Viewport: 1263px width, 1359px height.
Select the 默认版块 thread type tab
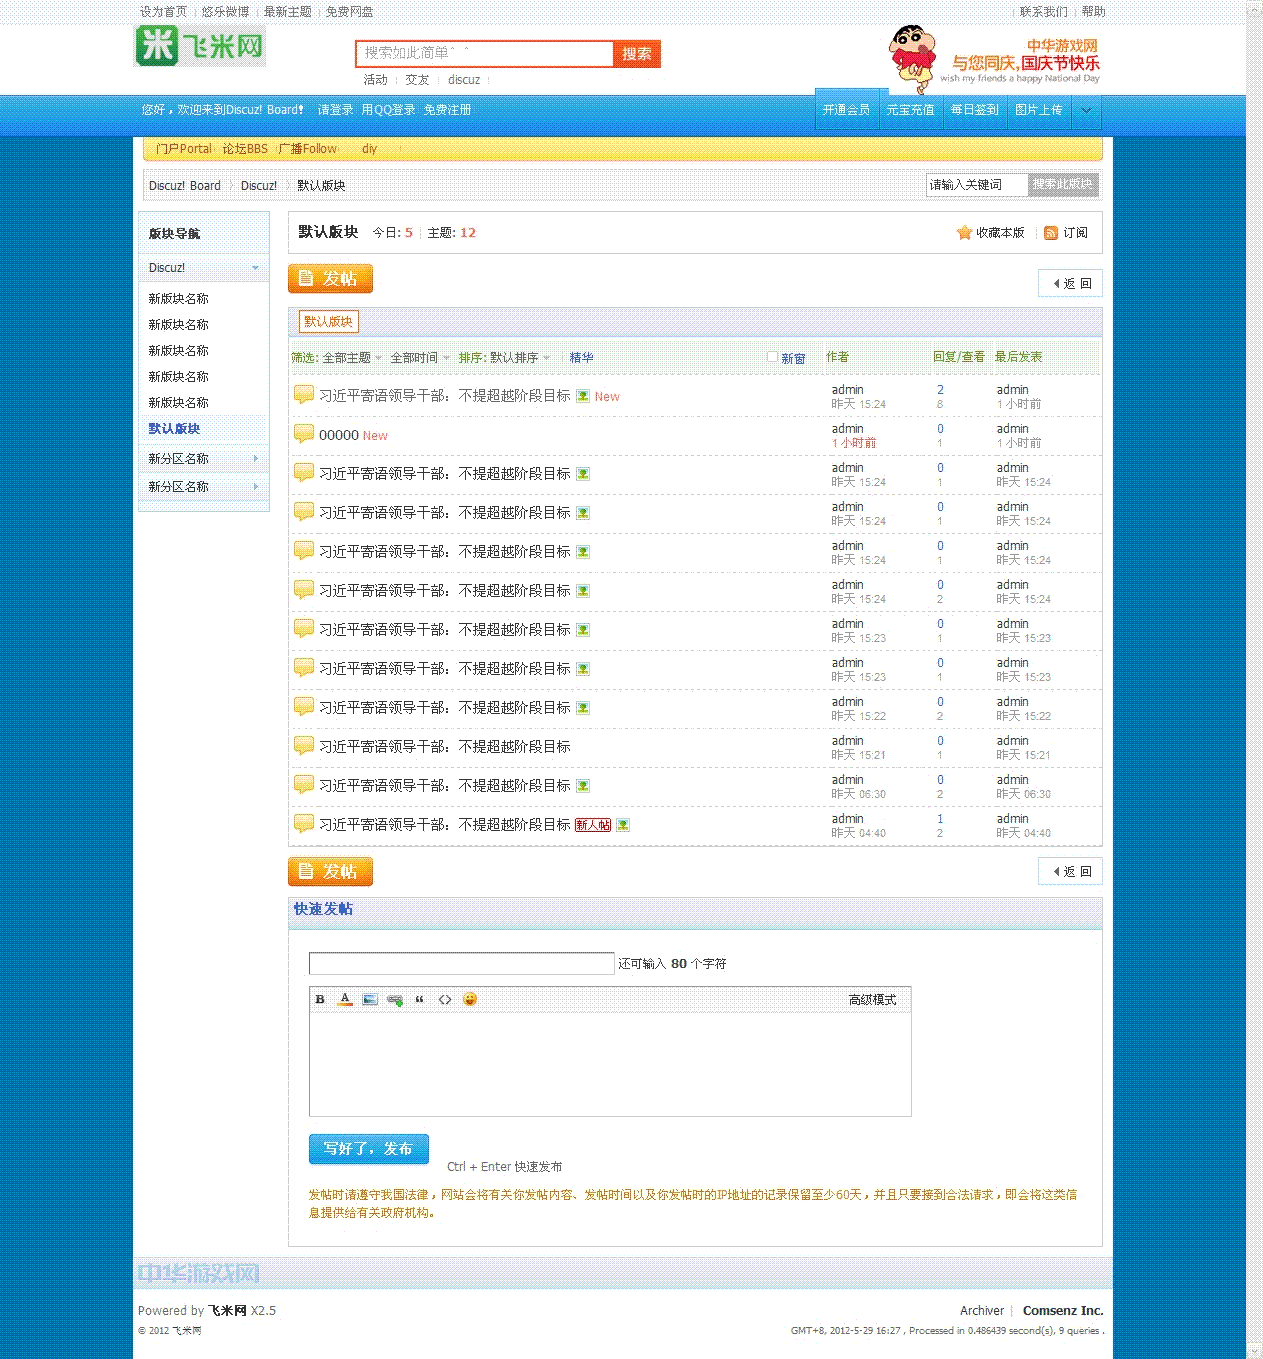(x=328, y=322)
